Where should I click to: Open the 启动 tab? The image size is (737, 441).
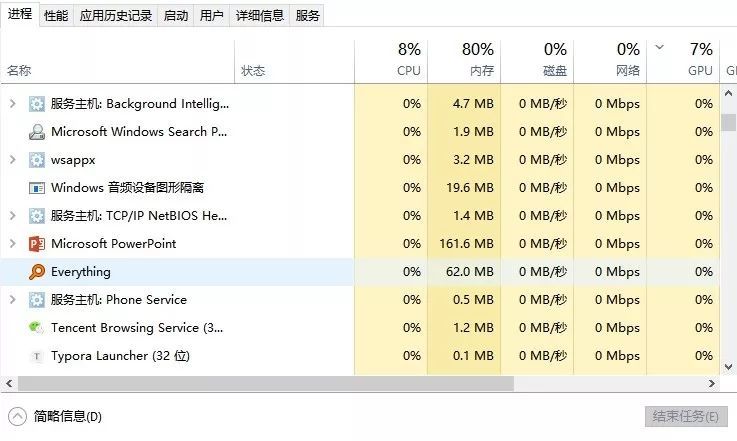click(x=176, y=16)
